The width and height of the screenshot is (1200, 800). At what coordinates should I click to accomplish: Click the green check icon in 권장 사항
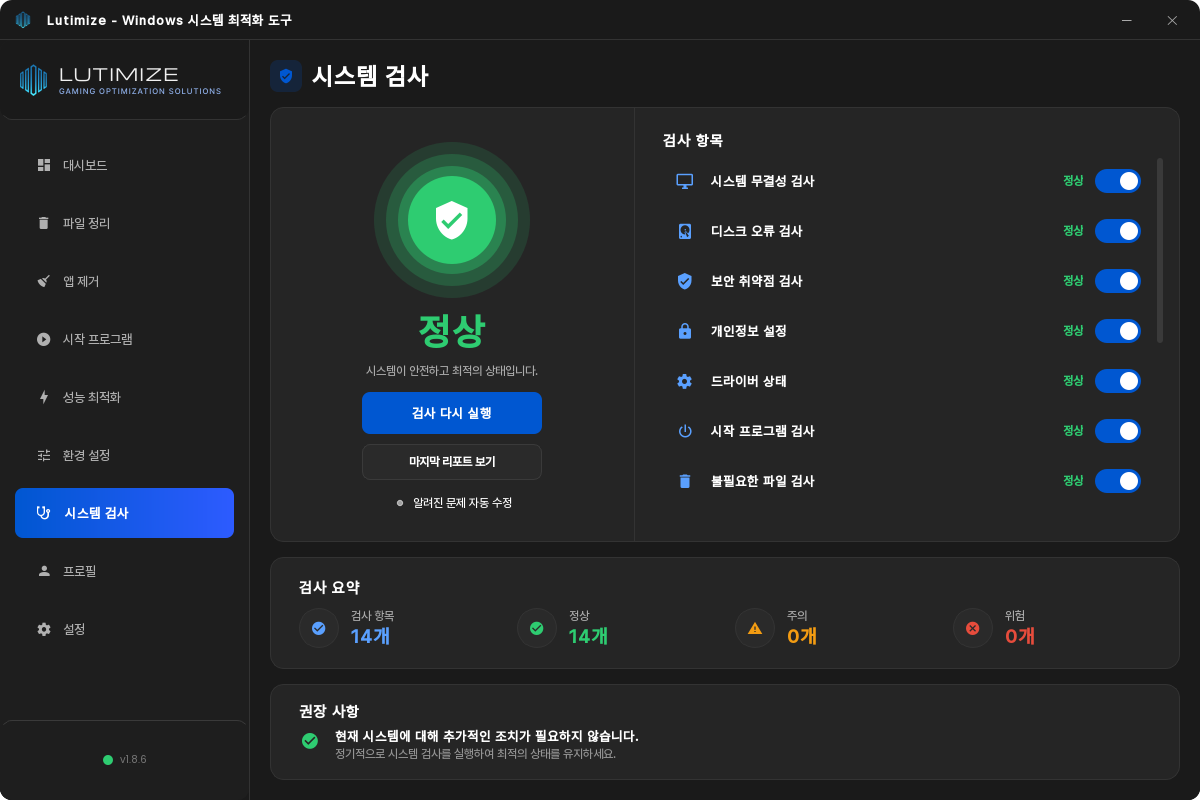(x=310, y=741)
